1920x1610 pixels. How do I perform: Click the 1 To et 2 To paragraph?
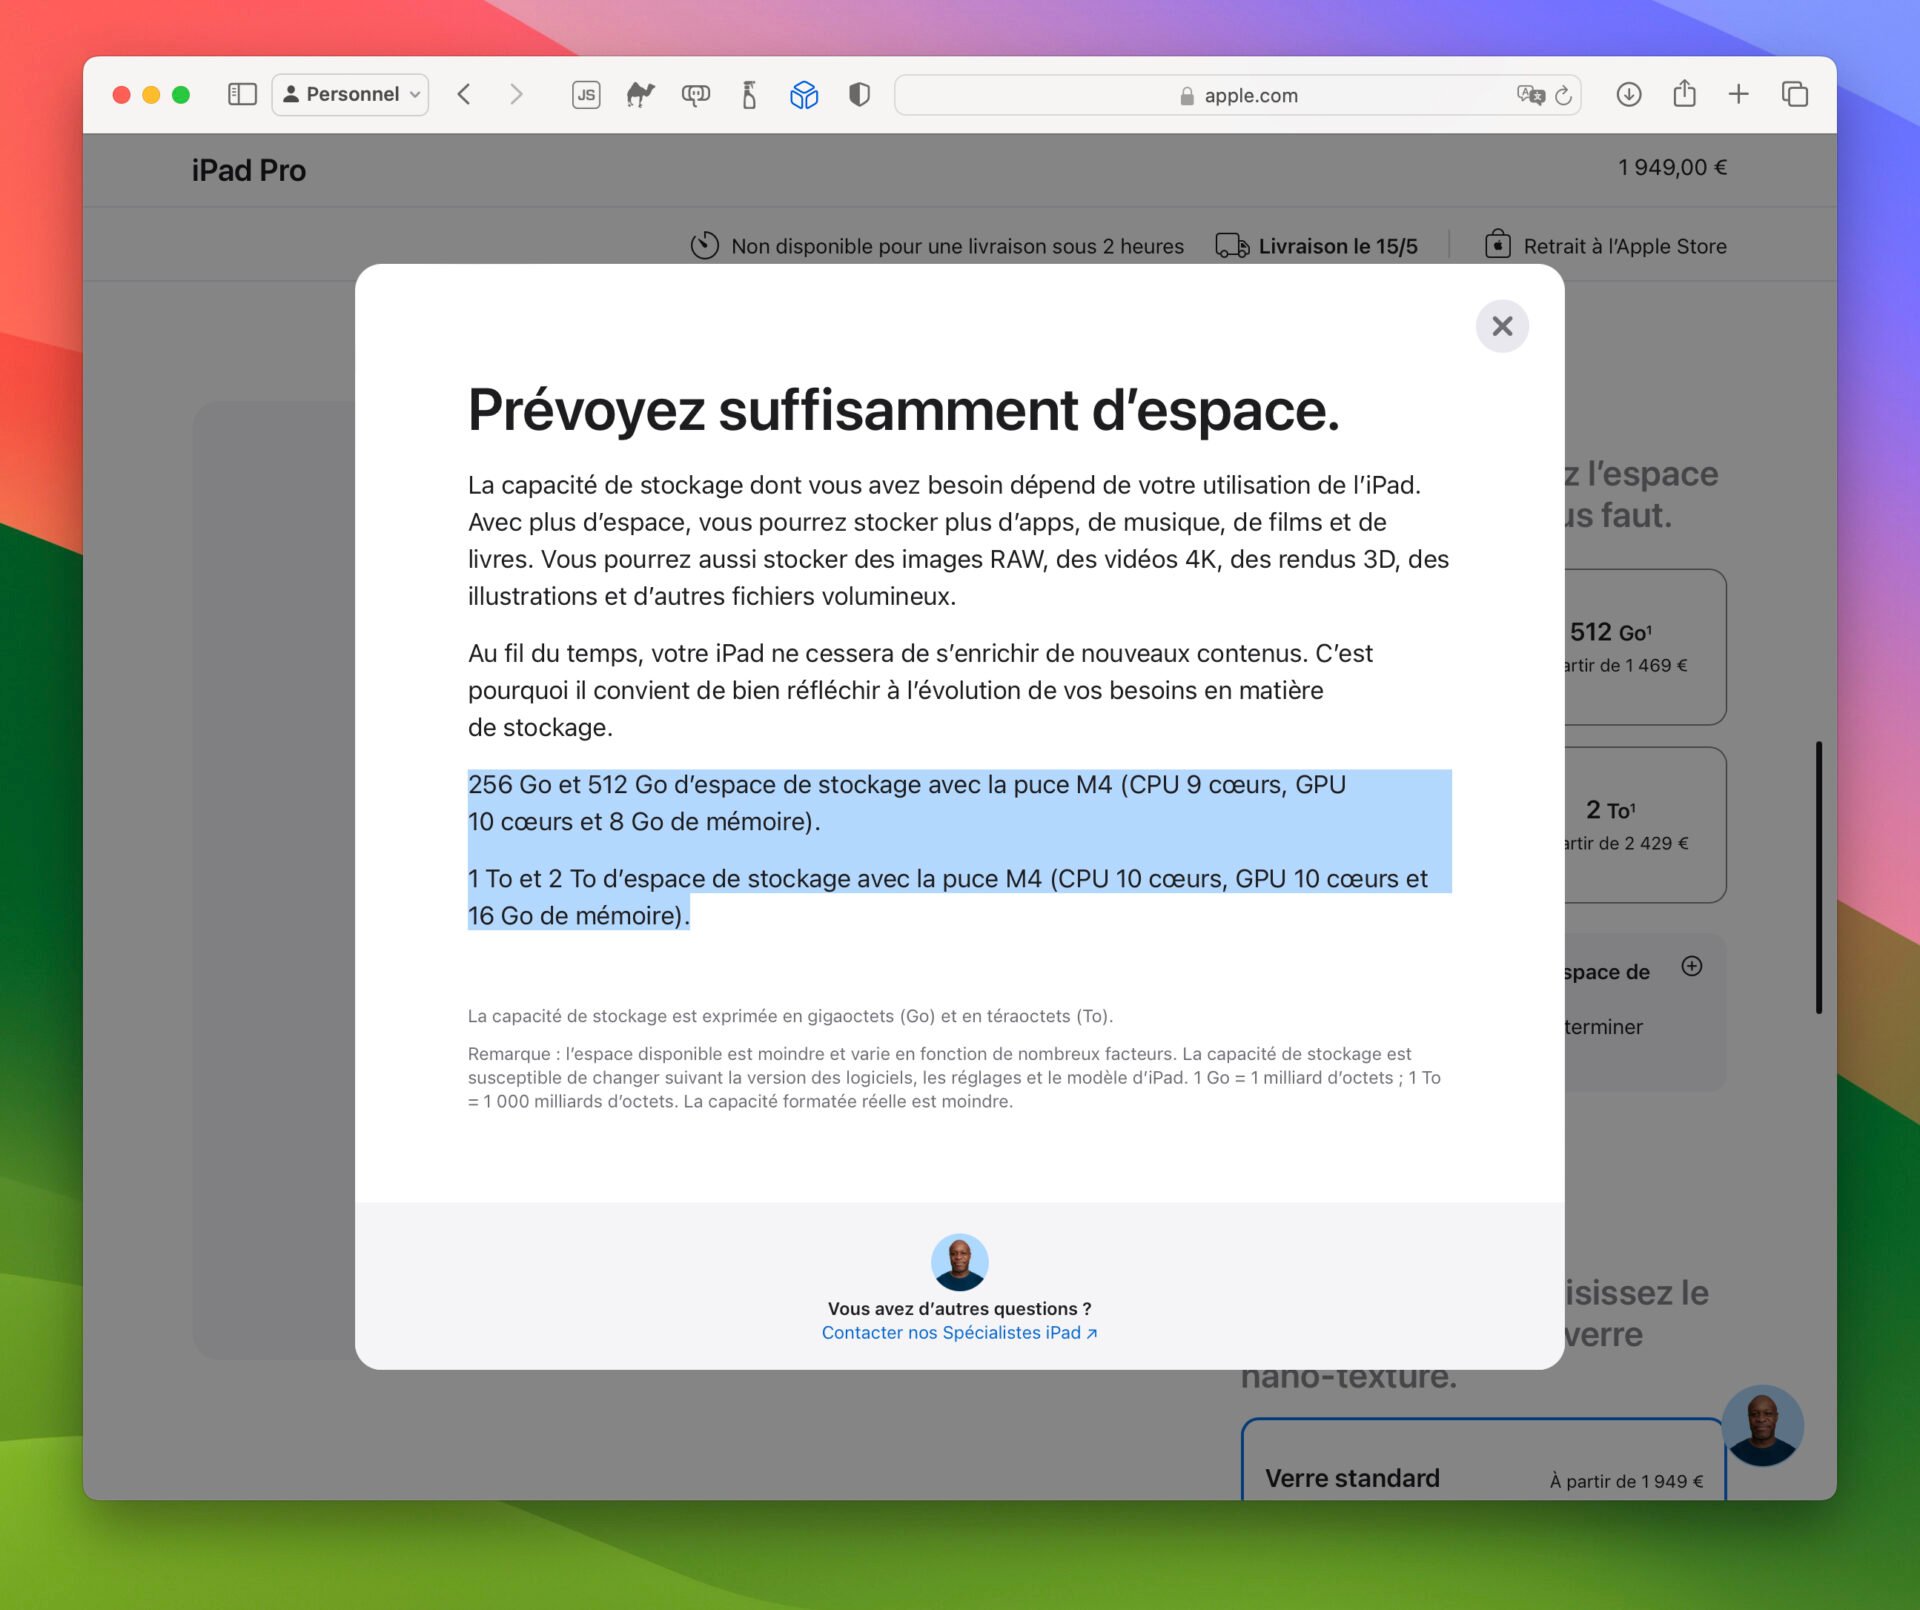(948, 897)
